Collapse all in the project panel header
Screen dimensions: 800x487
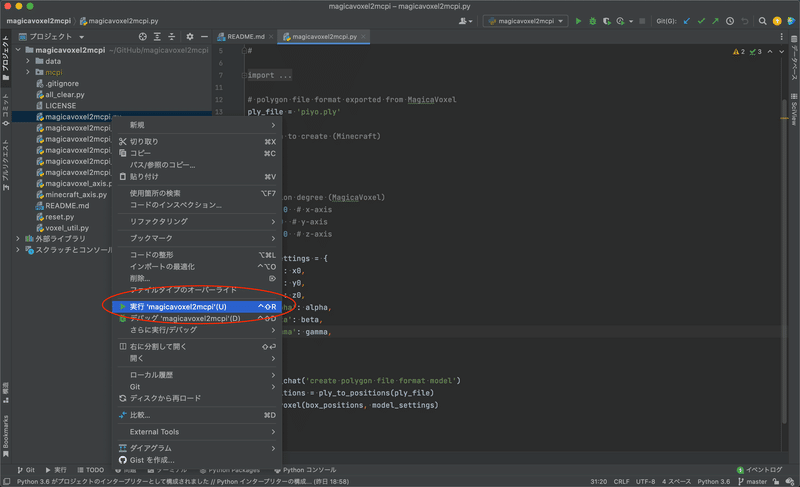point(171,37)
